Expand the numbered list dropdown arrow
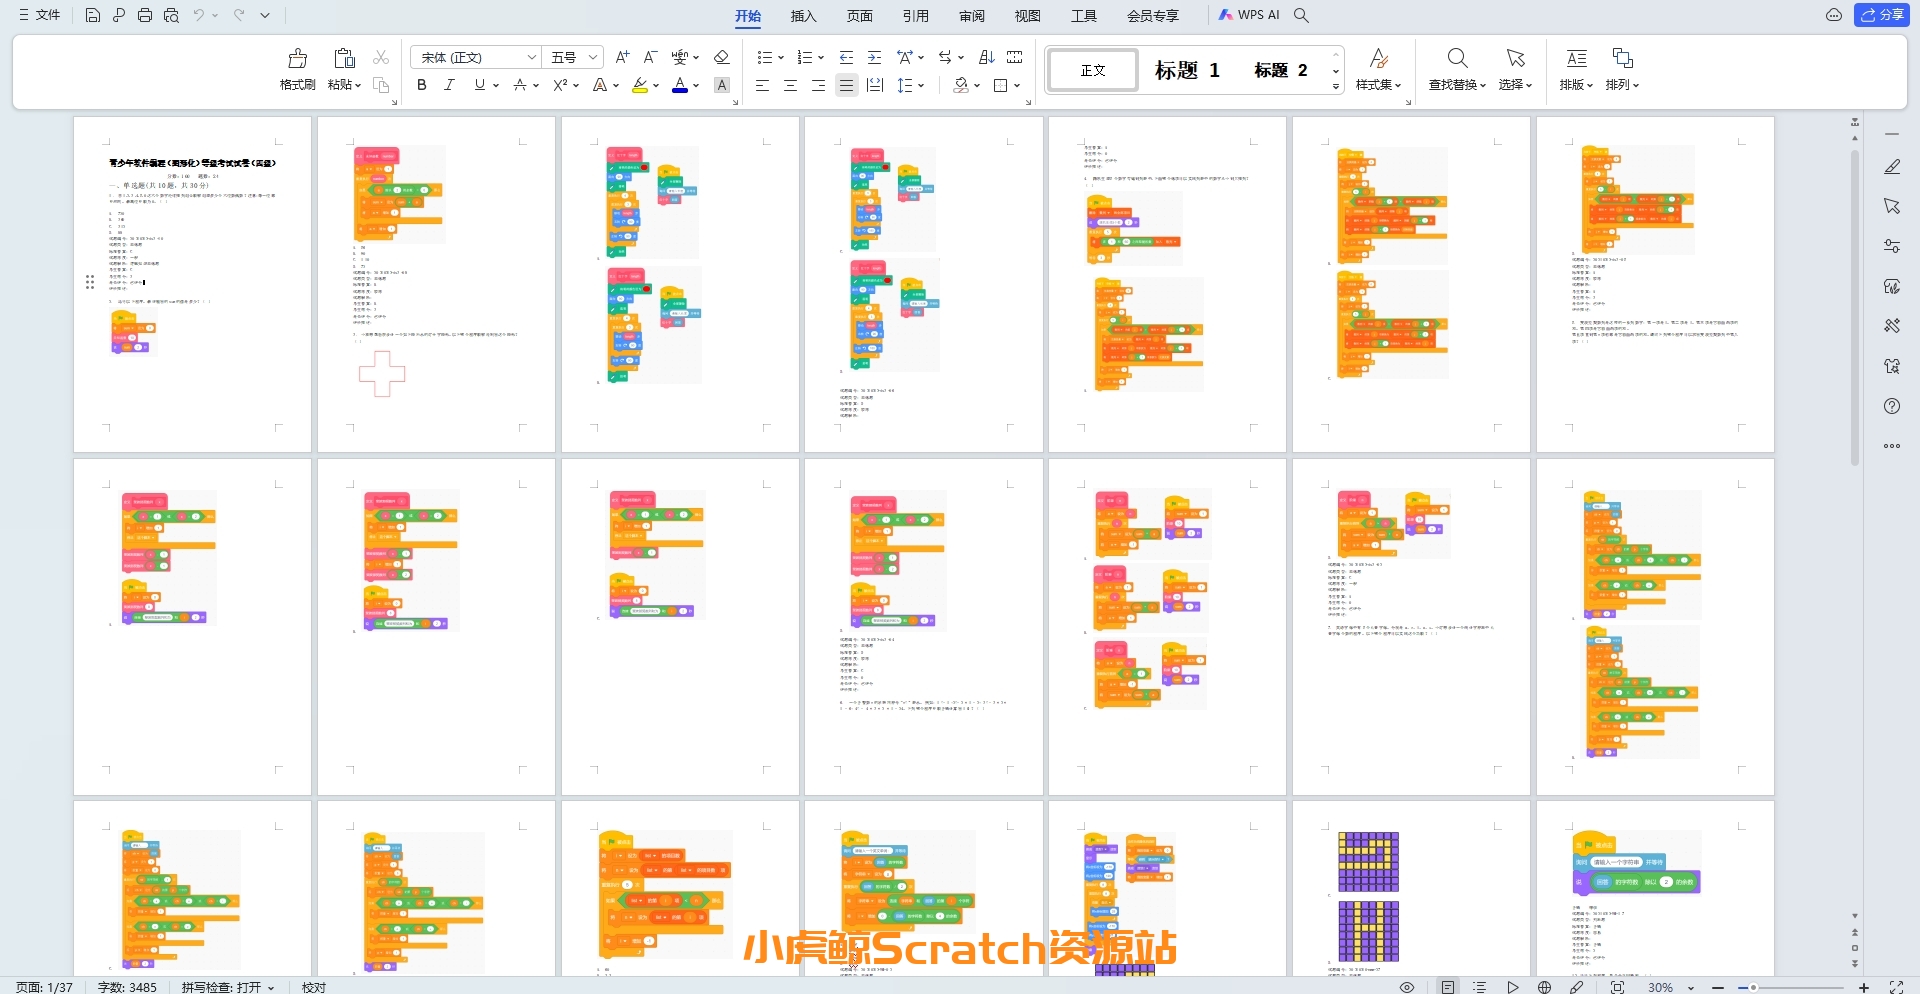Screen dimensions: 1920x994 click(x=821, y=58)
